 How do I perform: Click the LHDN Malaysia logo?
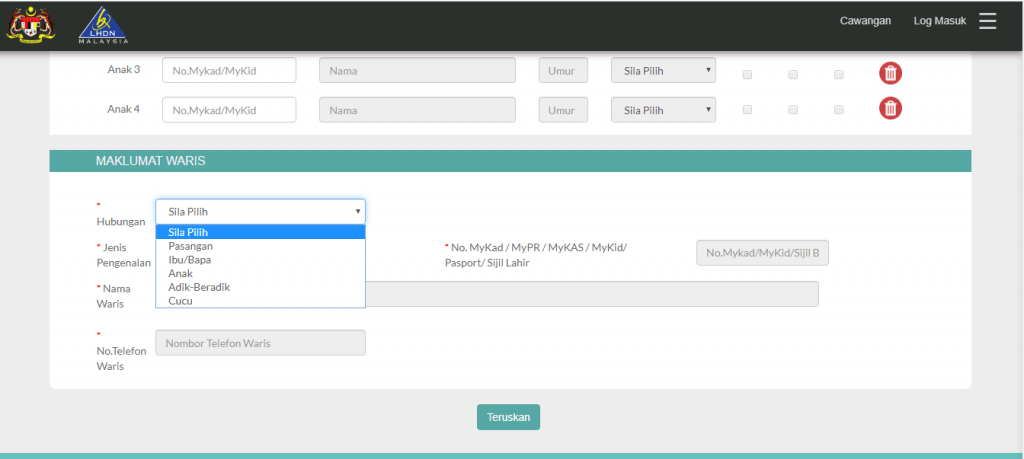tap(103, 25)
